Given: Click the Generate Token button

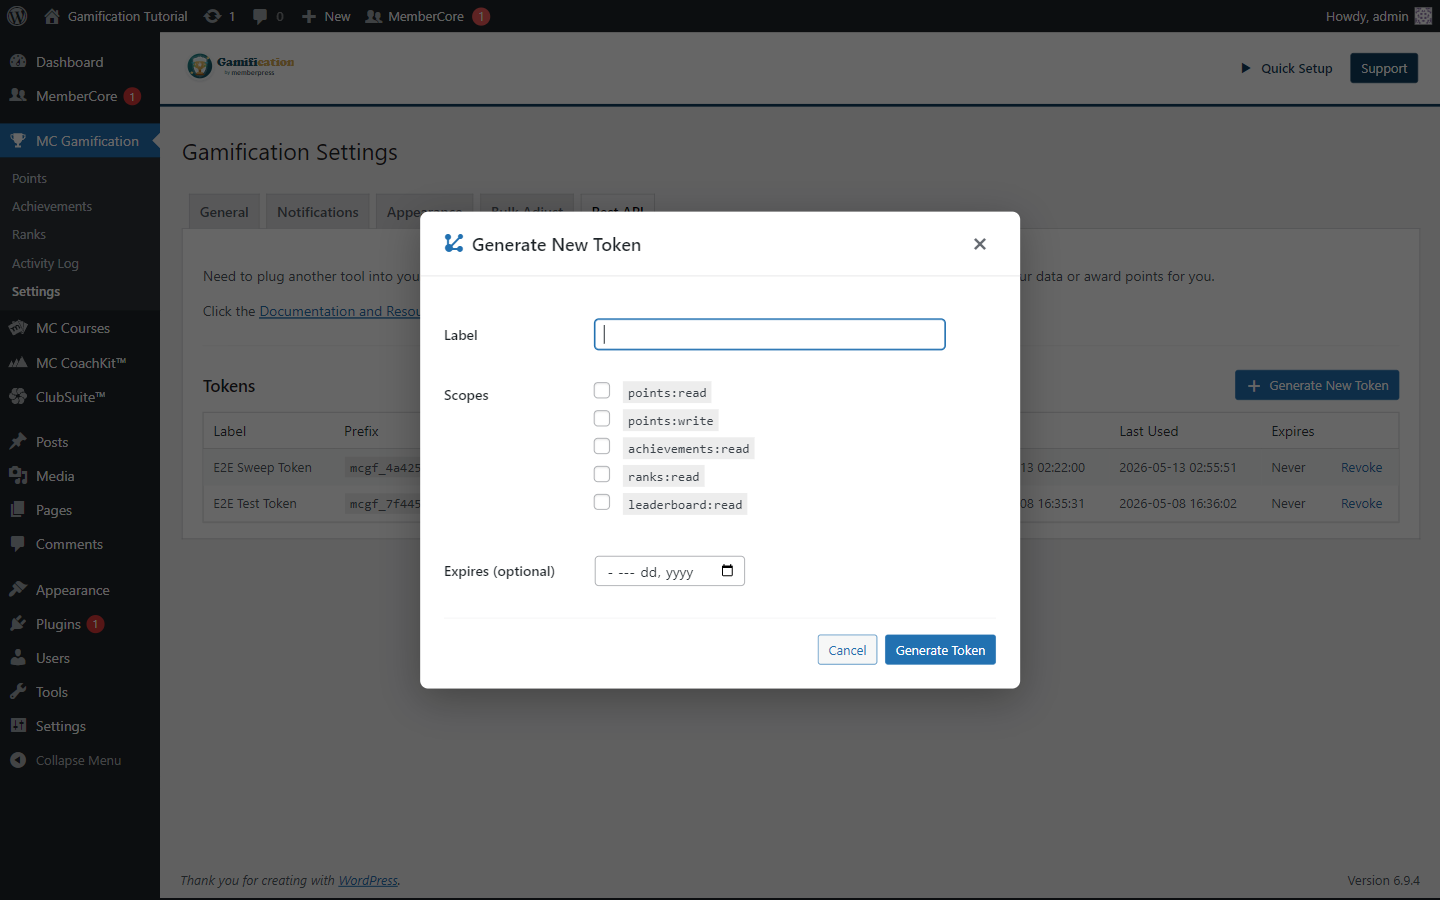Looking at the screenshot, I should point(940,650).
